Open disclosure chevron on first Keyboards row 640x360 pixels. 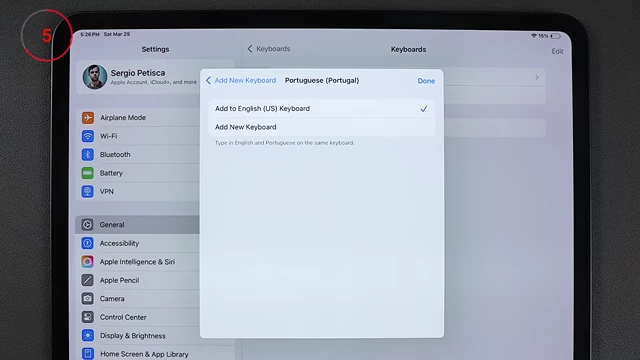coord(537,77)
